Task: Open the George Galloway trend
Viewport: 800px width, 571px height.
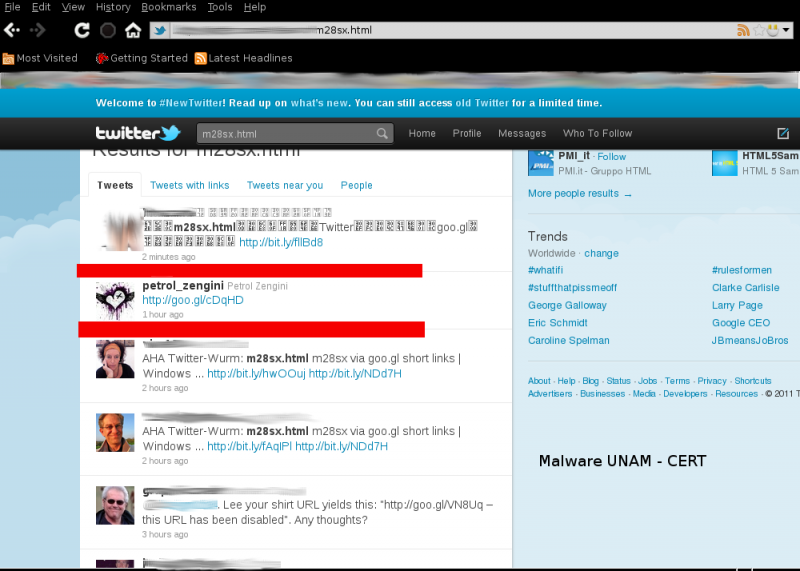Action: click(567, 306)
